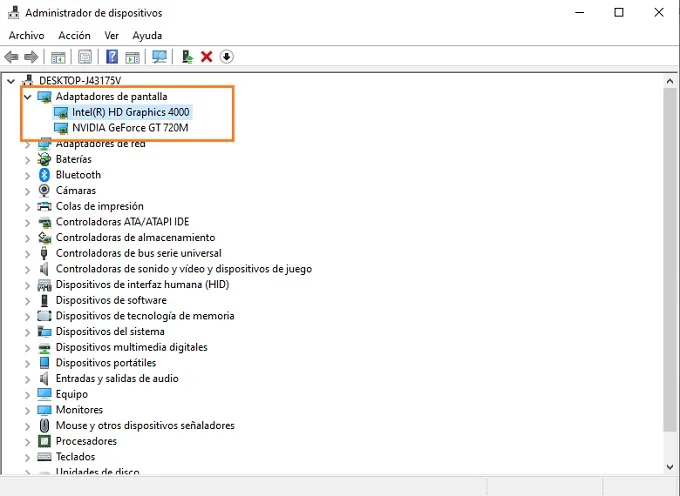Minimize the Administrador de dispositivos window
Image resolution: width=680 pixels, height=496 pixels.
pyautogui.click(x=579, y=13)
